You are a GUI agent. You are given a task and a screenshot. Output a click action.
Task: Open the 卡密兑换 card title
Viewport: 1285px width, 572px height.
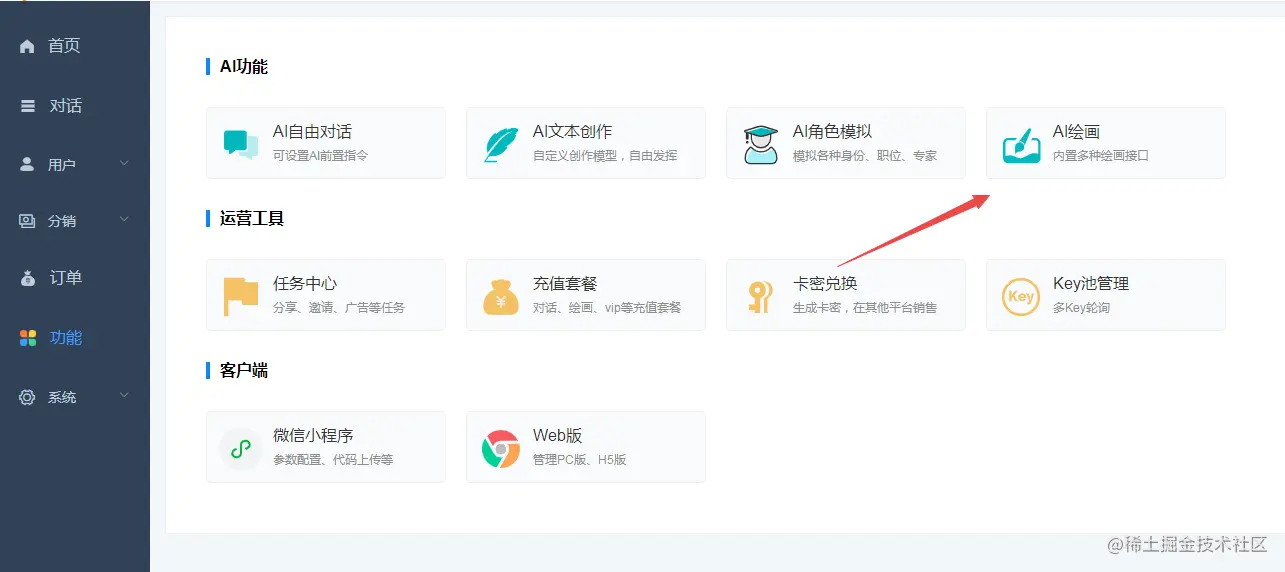[825, 284]
